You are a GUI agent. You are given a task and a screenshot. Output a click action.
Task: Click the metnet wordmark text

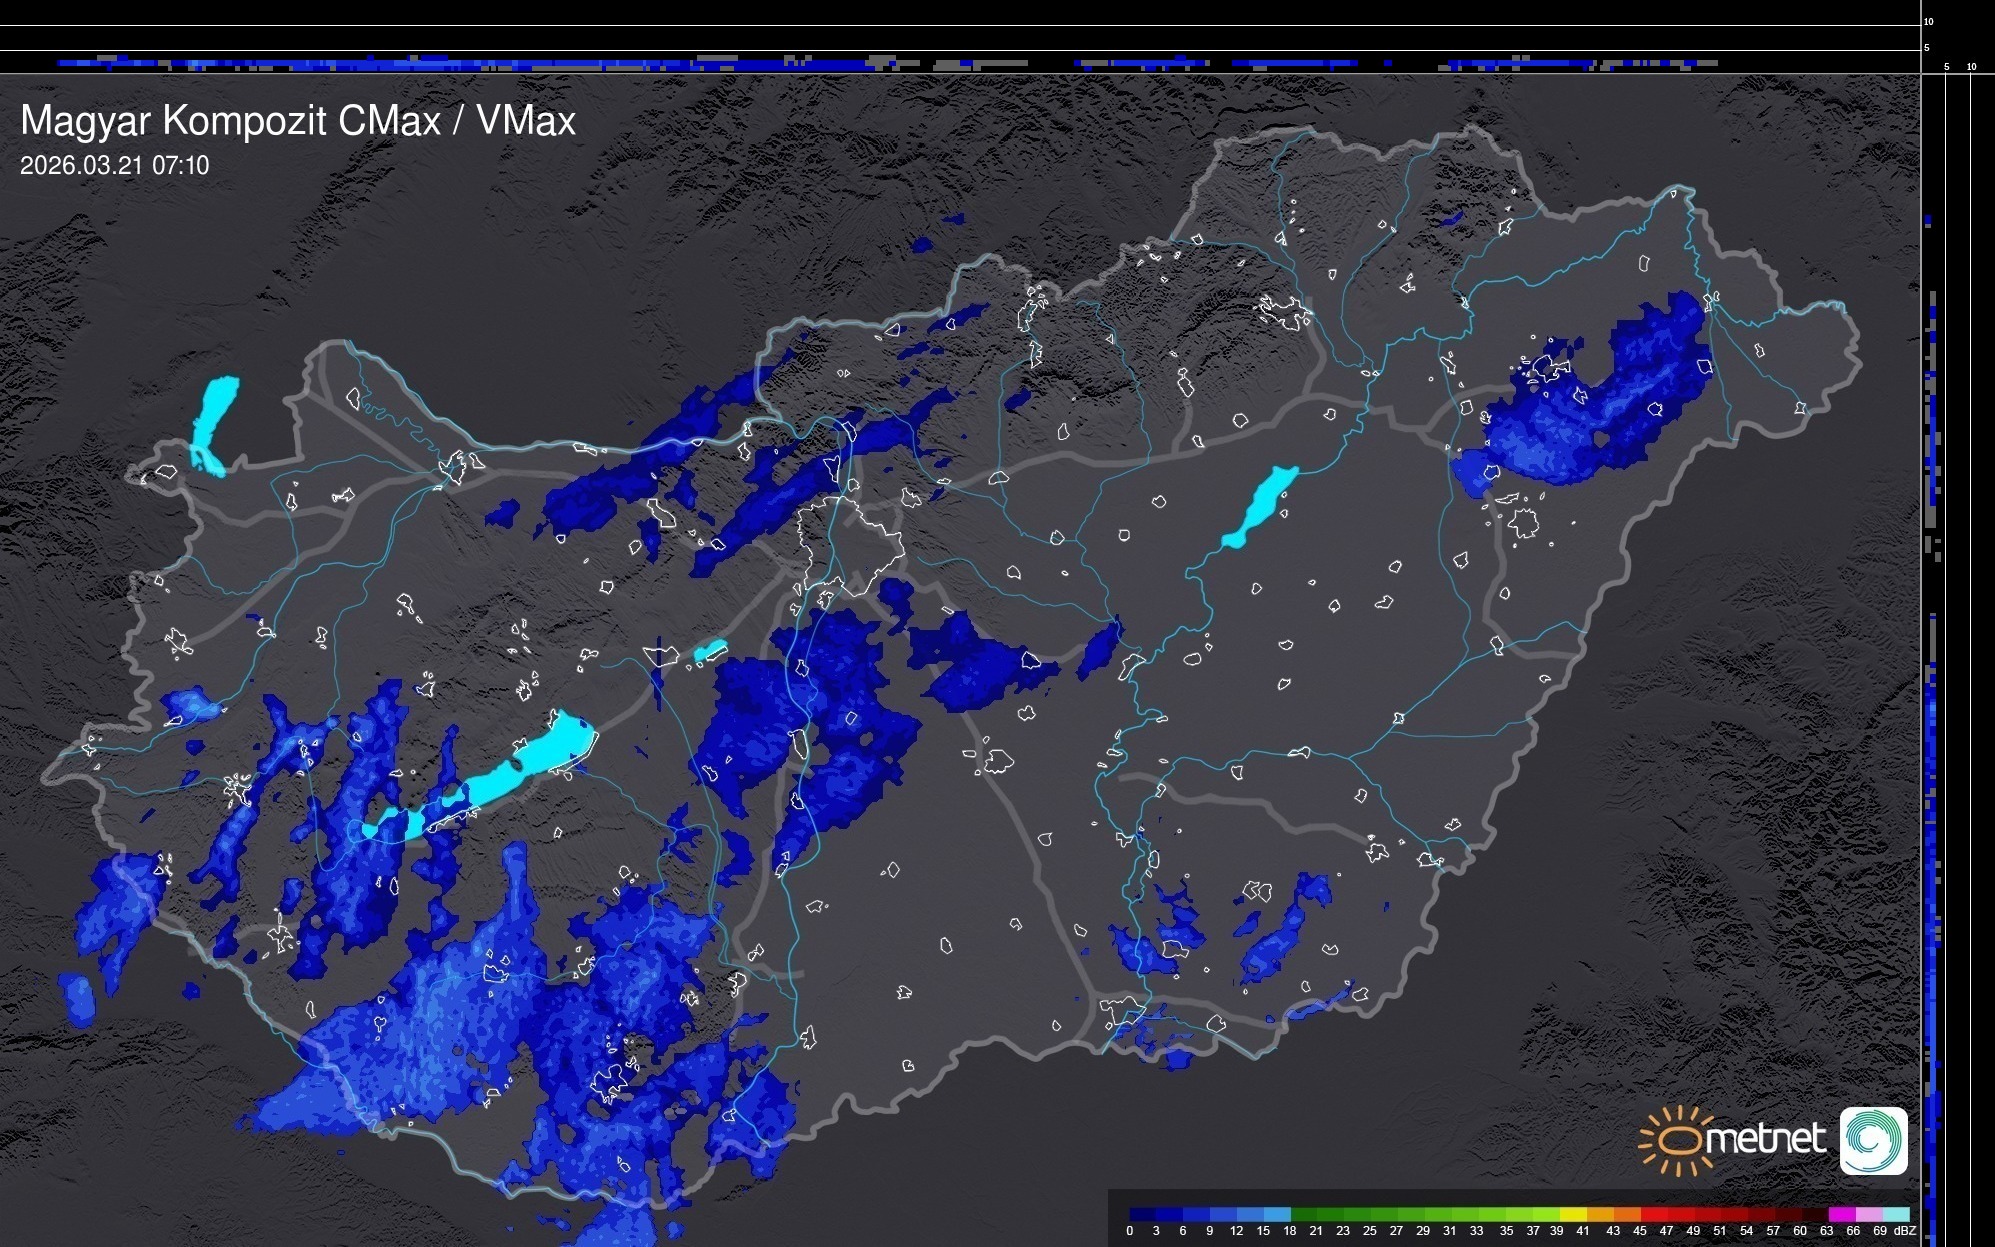coord(1765,1139)
